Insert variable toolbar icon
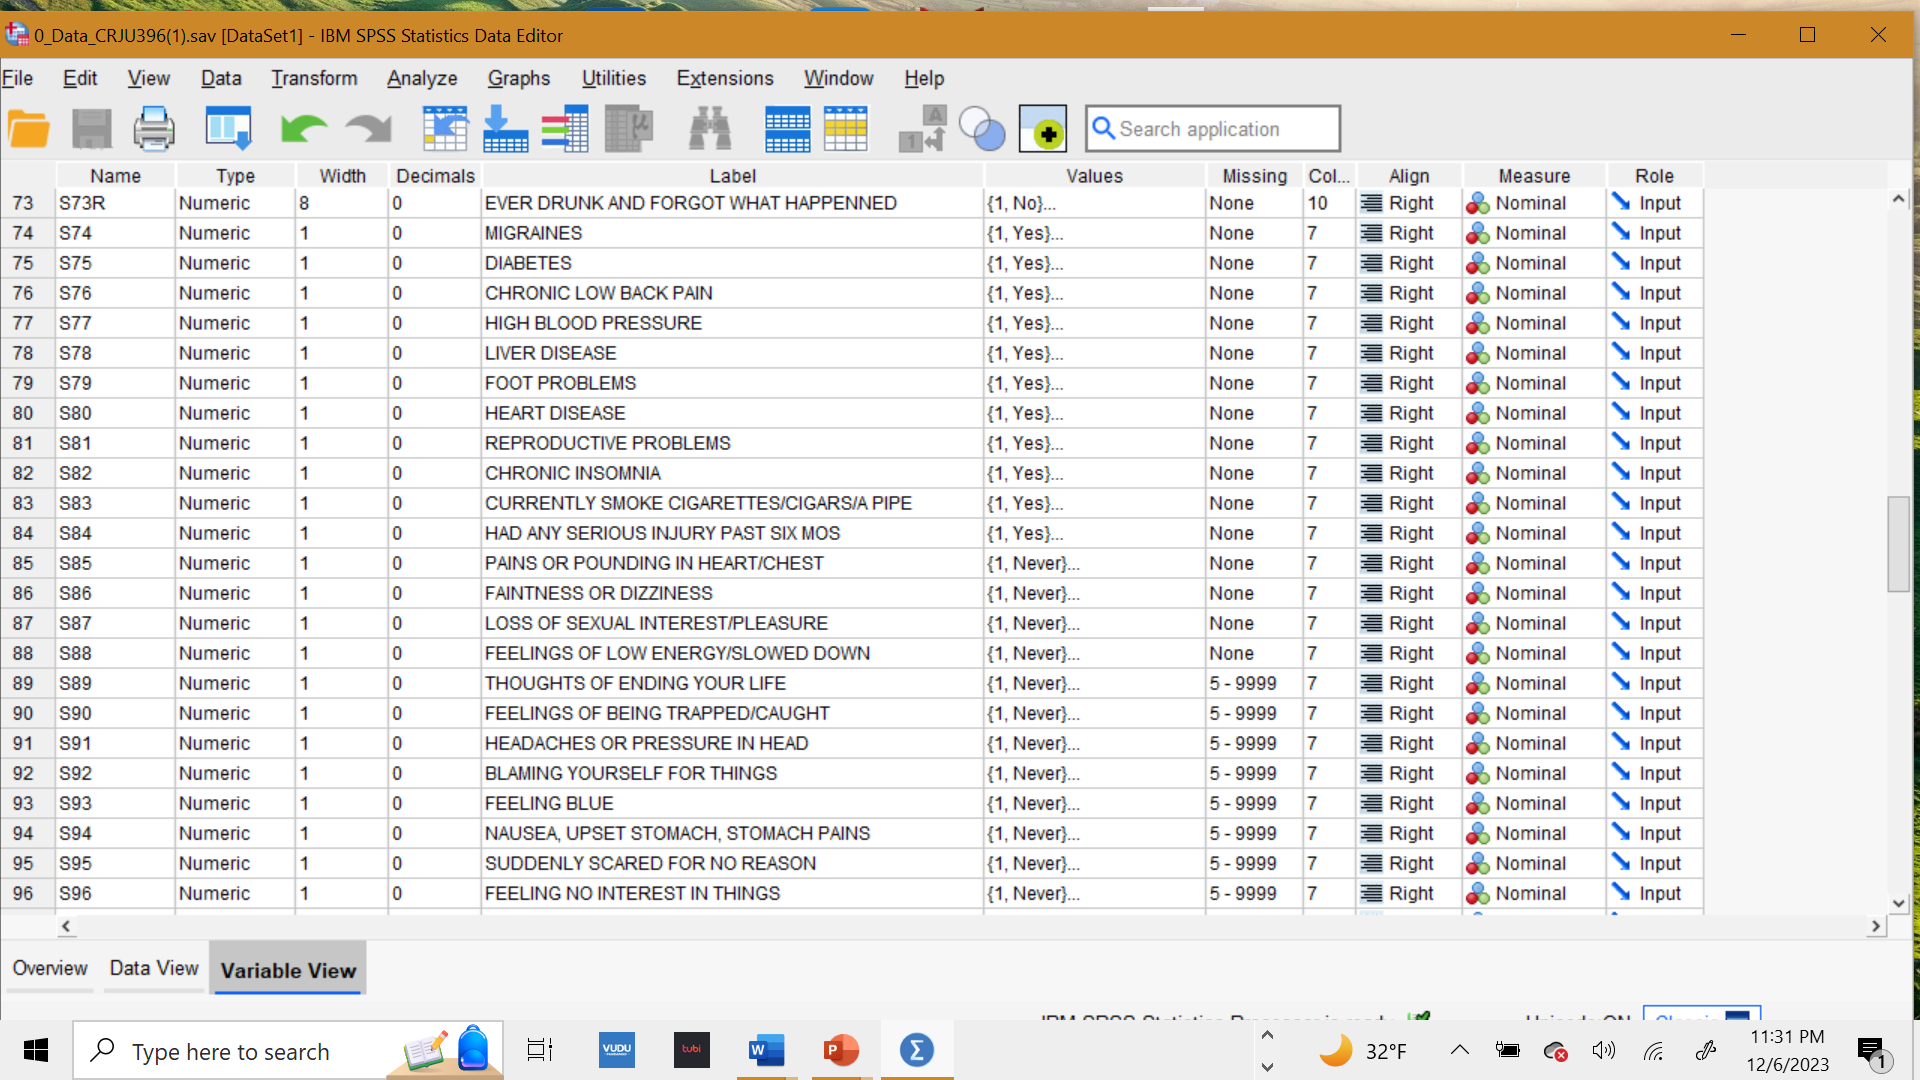Image resolution: width=1920 pixels, height=1080 pixels. click(x=846, y=129)
